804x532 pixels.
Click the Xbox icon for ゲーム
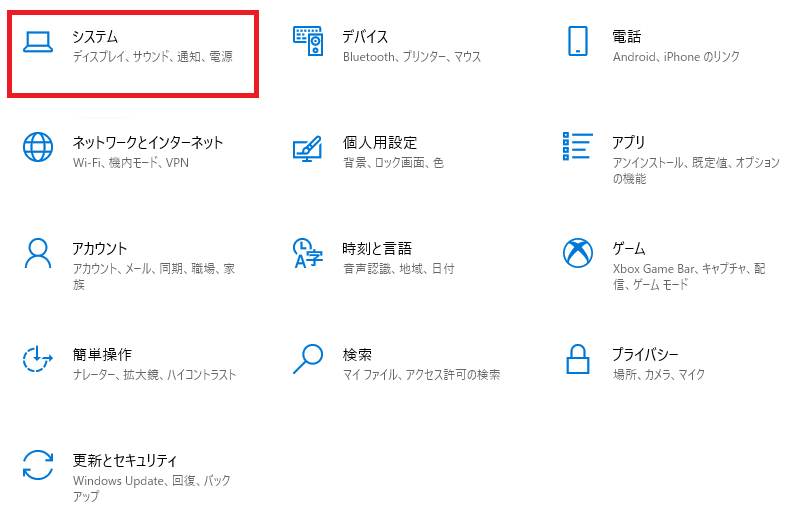click(x=578, y=253)
